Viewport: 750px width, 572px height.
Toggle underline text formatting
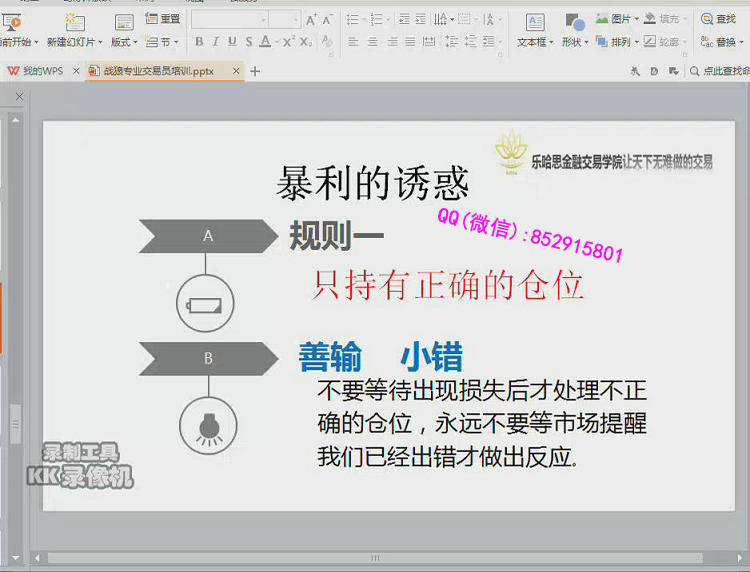coord(232,42)
